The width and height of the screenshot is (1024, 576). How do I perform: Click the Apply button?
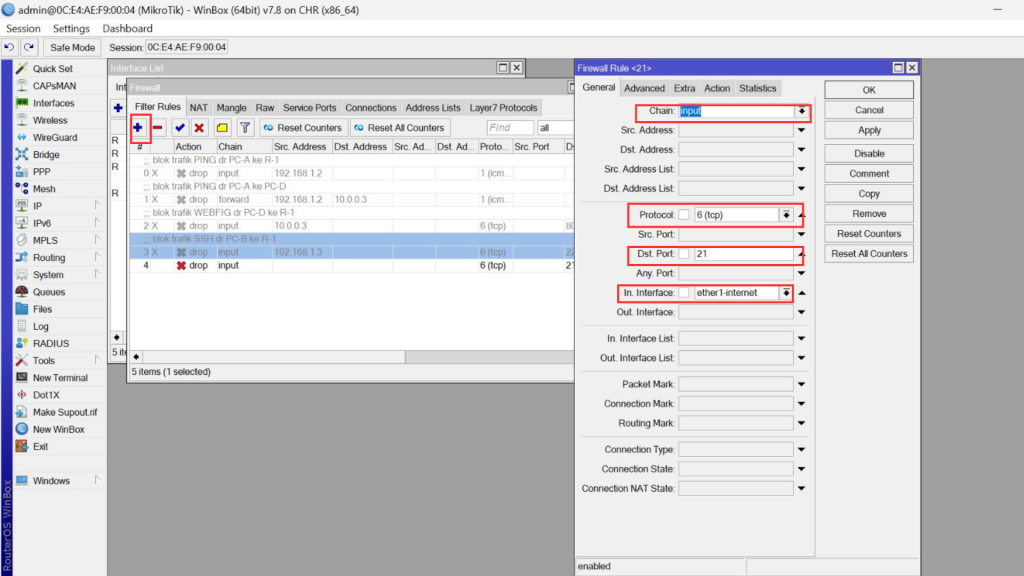click(869, 130)
